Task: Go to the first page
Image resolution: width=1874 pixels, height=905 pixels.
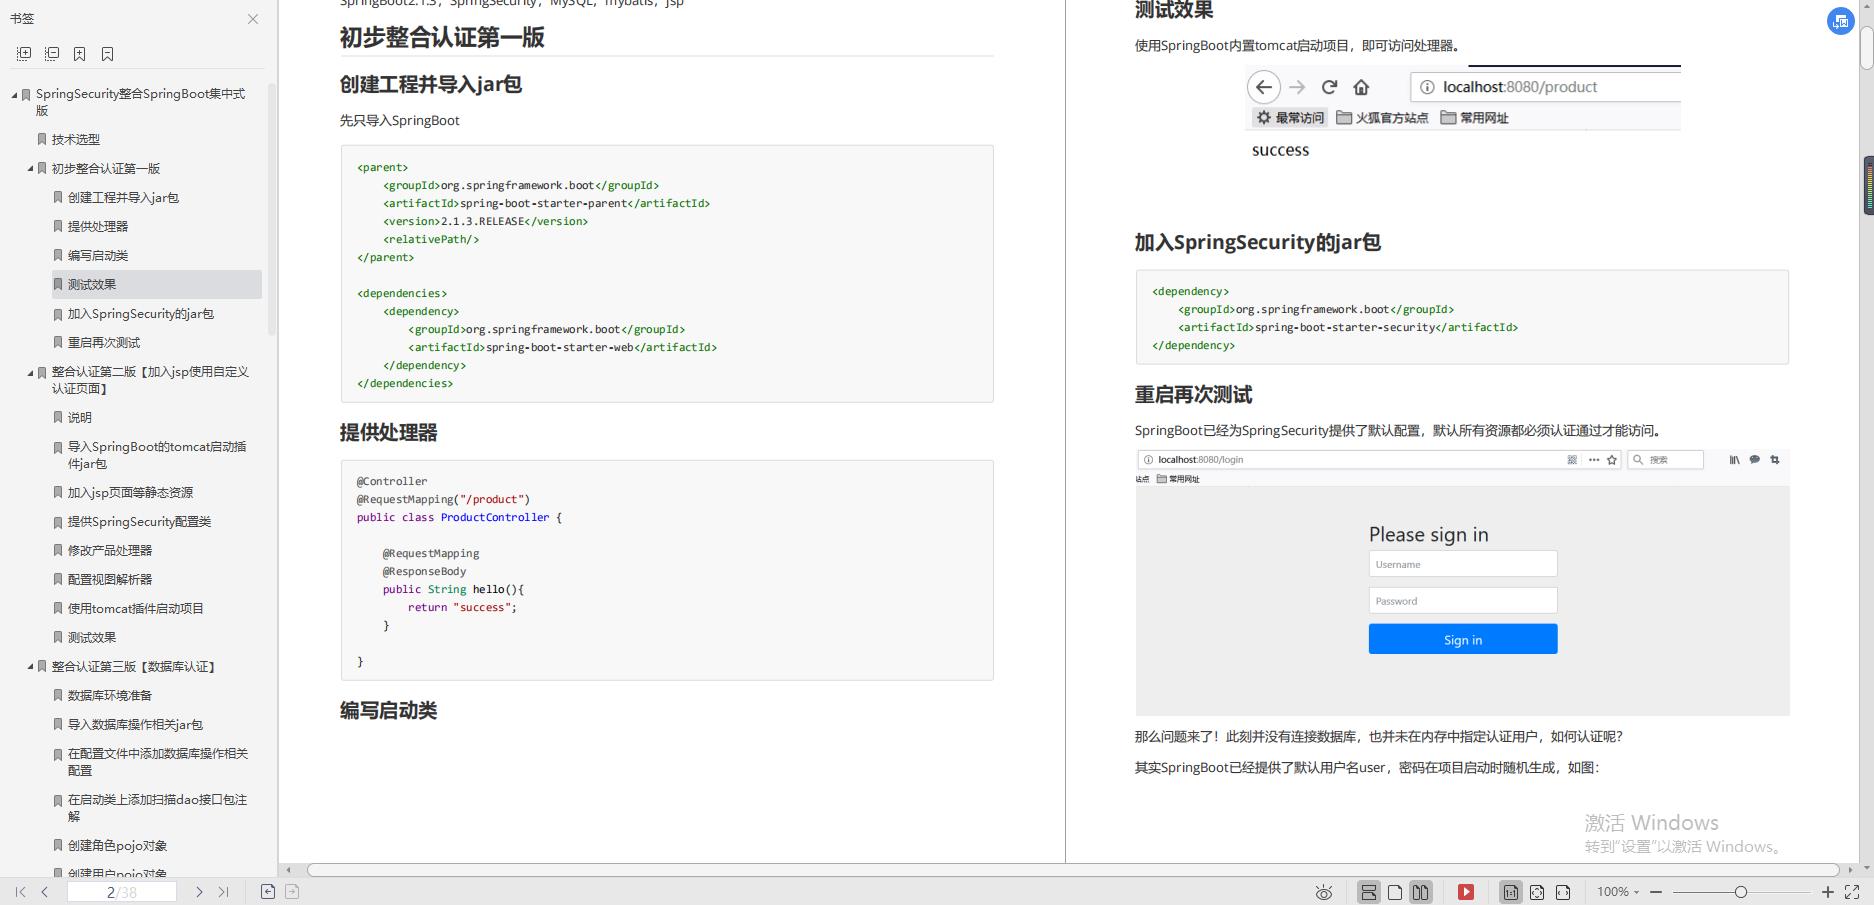Action: click(20, 892)
